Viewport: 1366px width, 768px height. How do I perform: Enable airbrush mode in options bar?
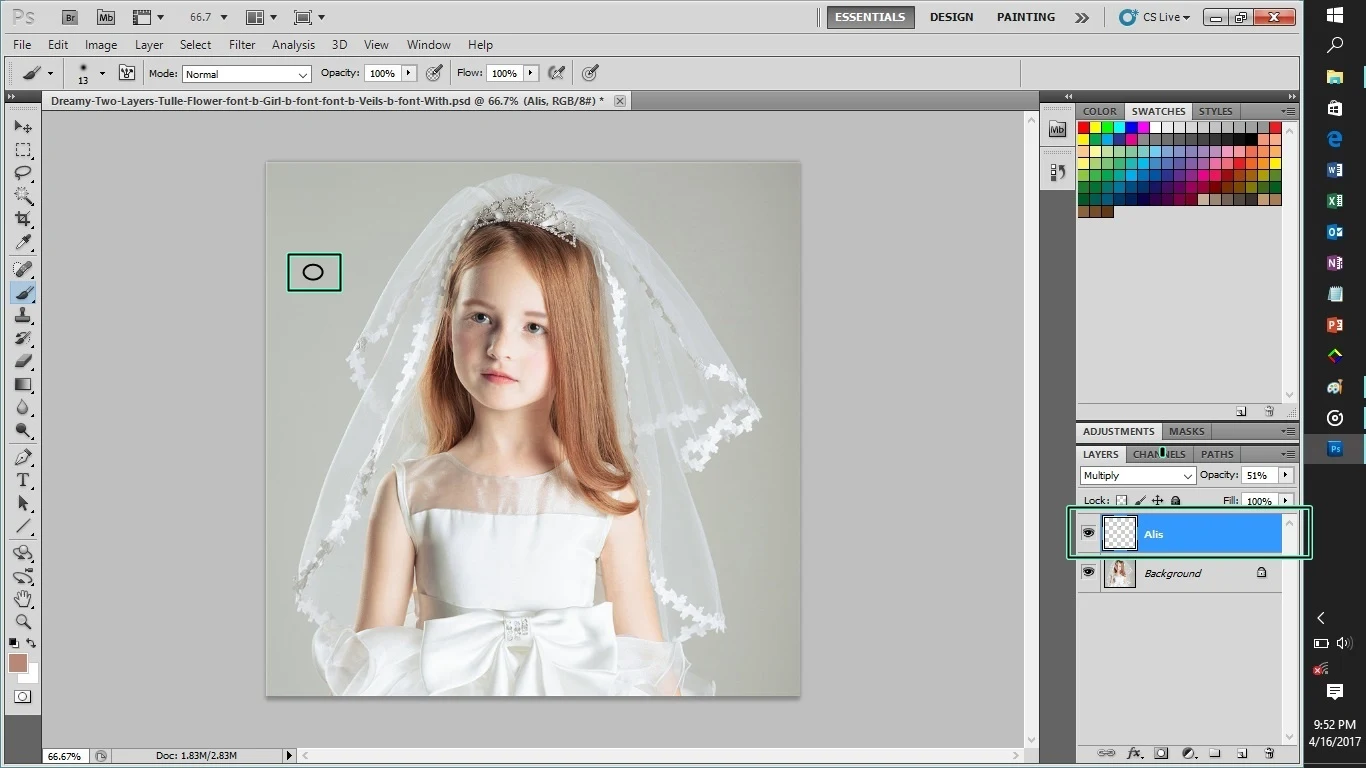tap(557, 73)
